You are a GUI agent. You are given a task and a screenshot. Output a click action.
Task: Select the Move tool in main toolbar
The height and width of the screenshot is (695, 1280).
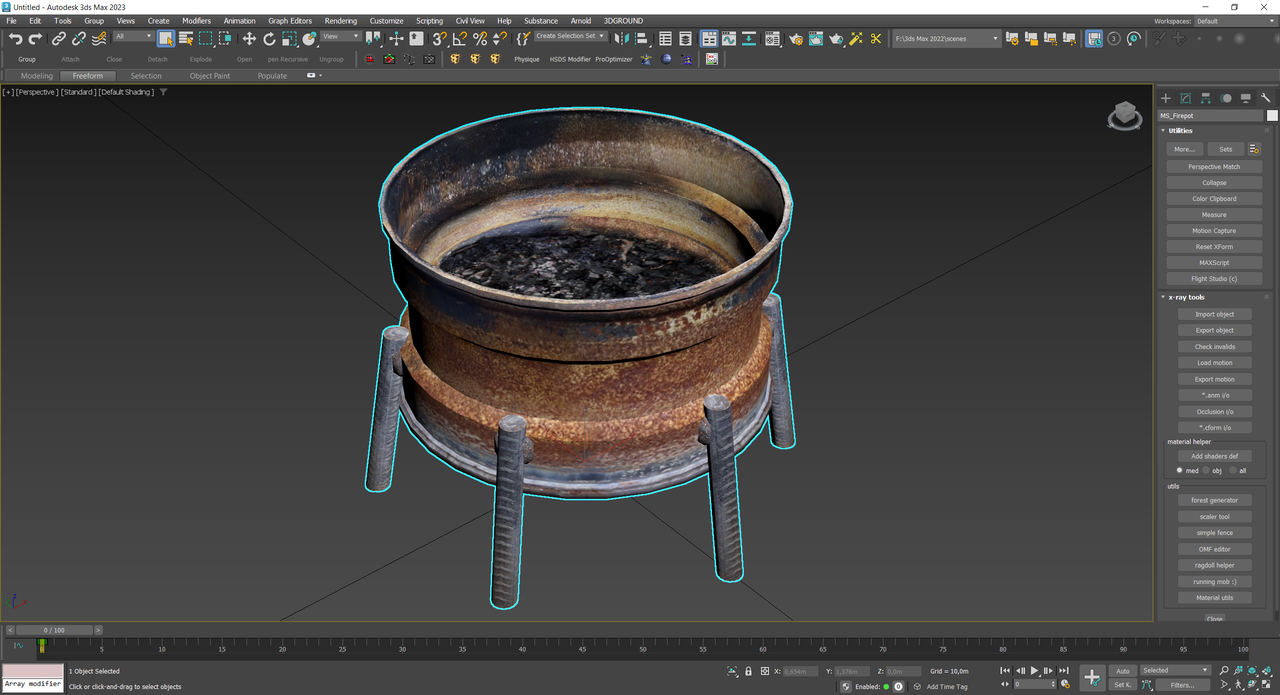point(249,39)
